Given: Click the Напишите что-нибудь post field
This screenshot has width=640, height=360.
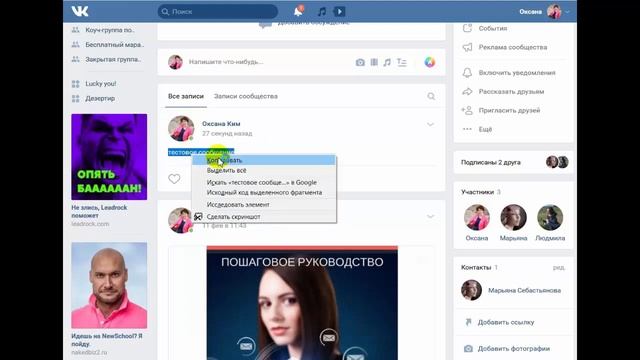Looking at the screenshot, I should [x=226, y=62].
